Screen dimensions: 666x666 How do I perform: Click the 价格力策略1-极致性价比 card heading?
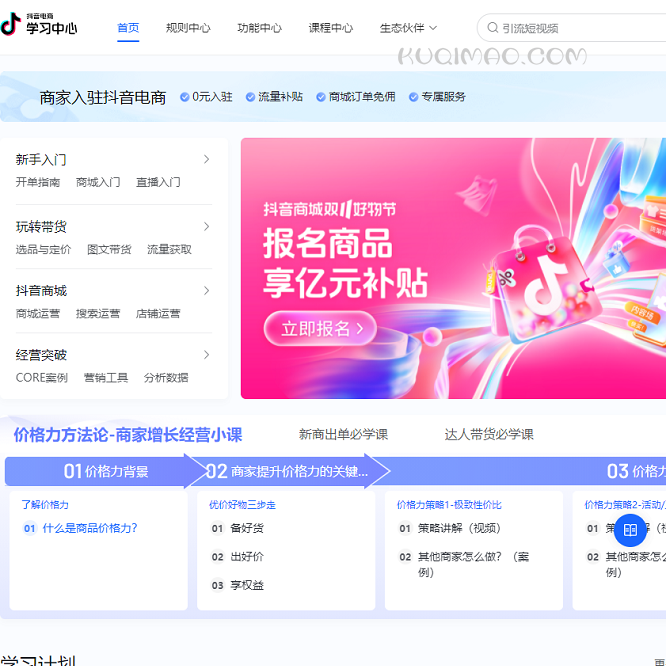[x=449, y=505]
